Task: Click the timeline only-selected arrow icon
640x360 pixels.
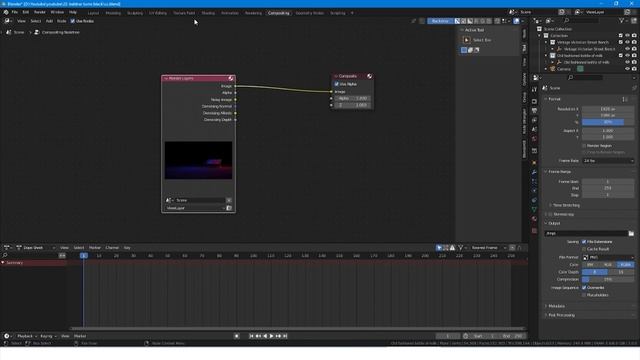Action: [x=439, y=248]
